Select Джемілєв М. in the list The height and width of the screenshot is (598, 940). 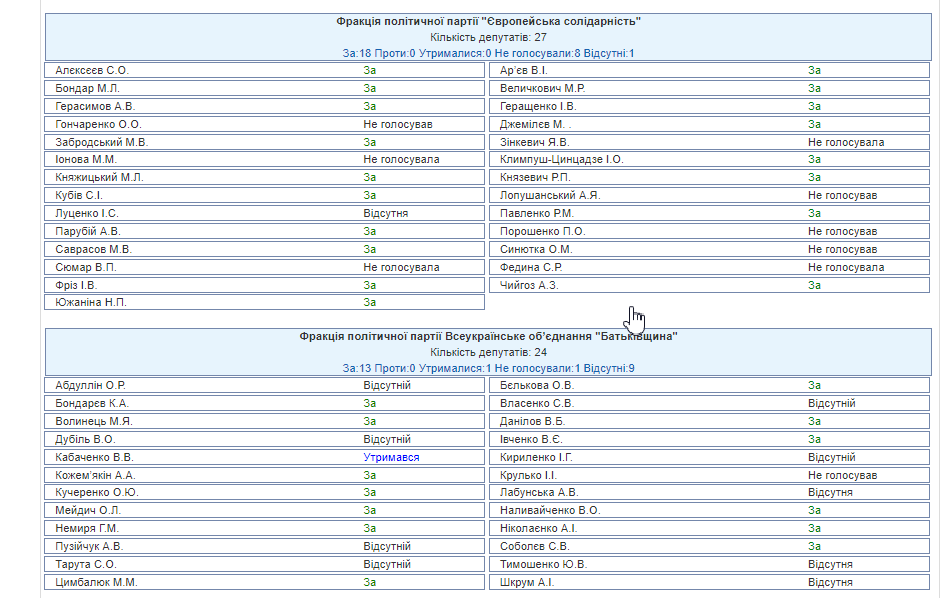532,124
